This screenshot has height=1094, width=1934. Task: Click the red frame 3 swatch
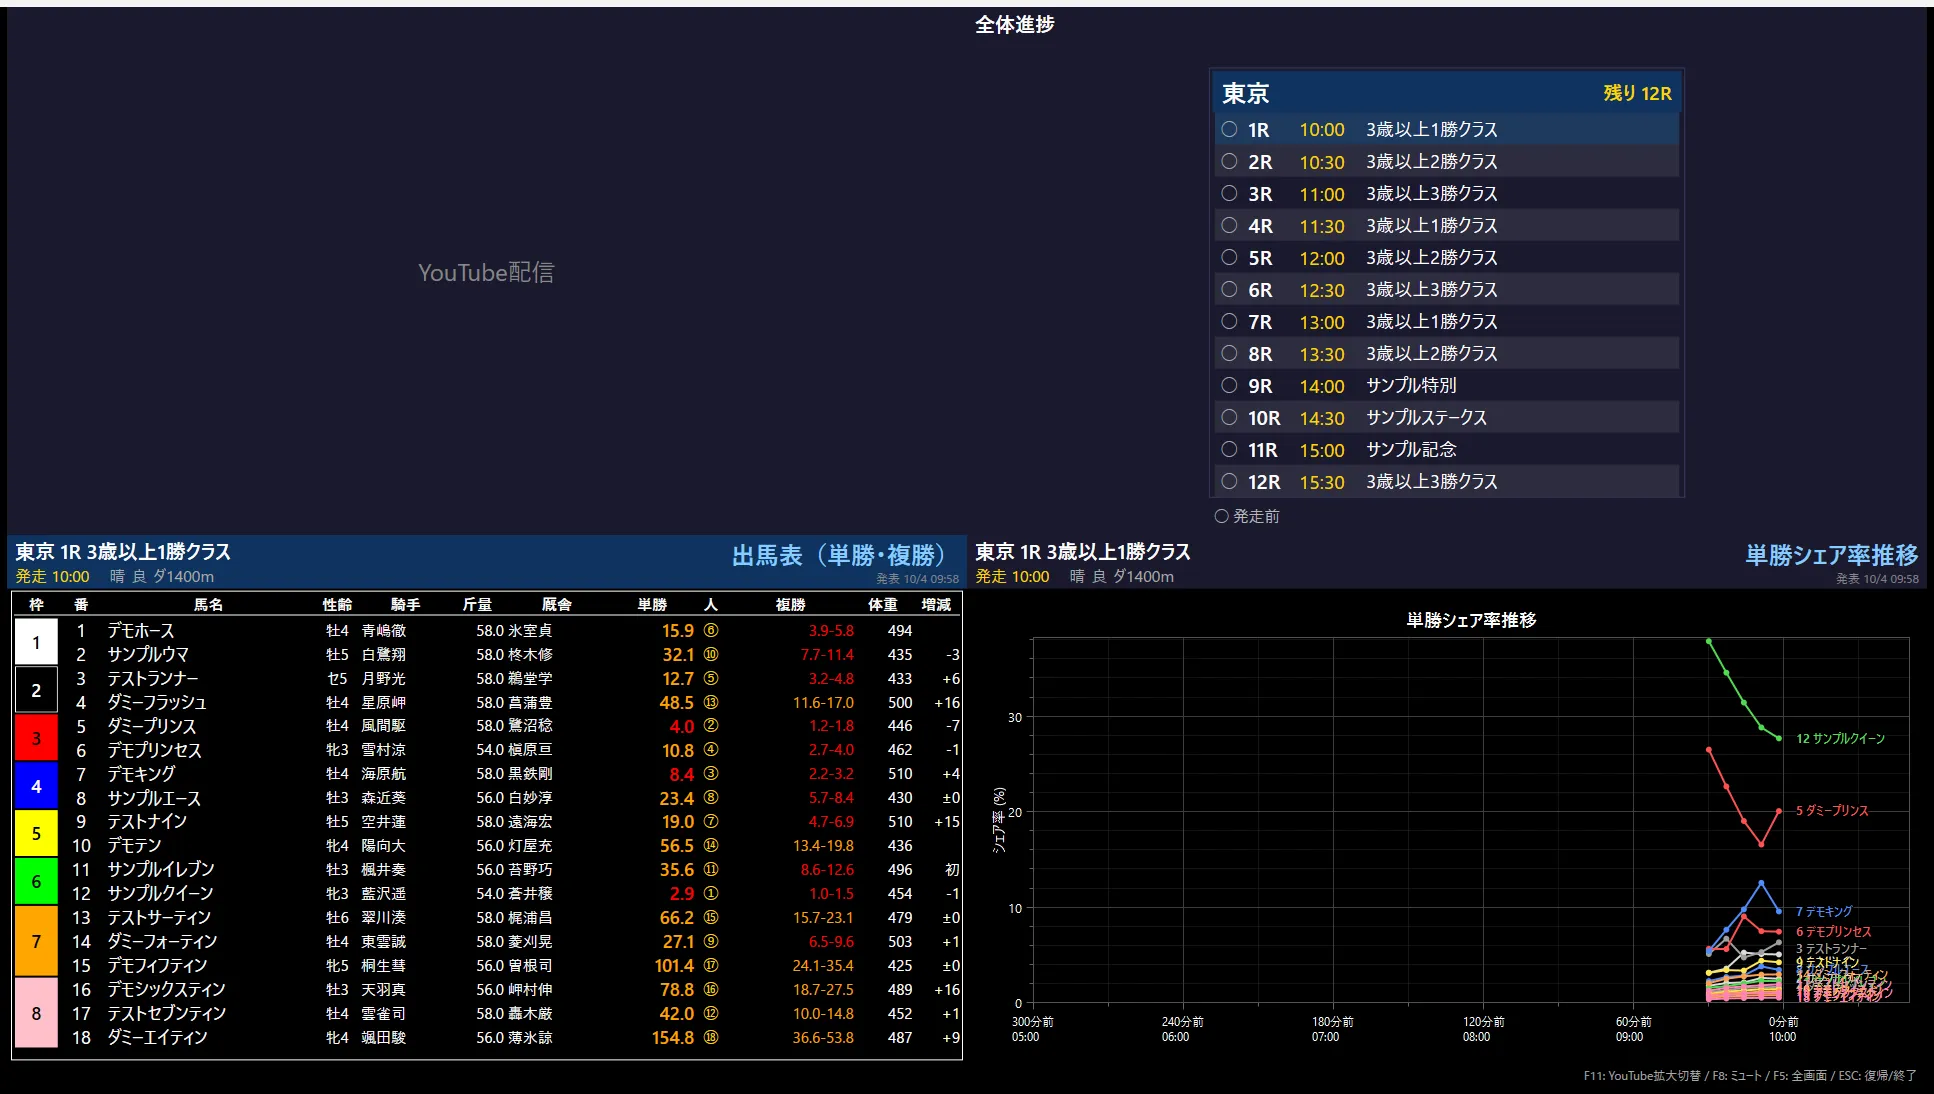tap(36, 738)
